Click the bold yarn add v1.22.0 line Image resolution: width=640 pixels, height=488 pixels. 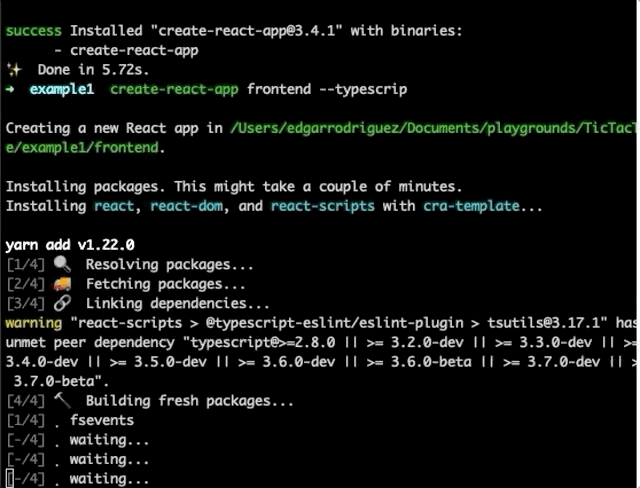tap(70, 245)
